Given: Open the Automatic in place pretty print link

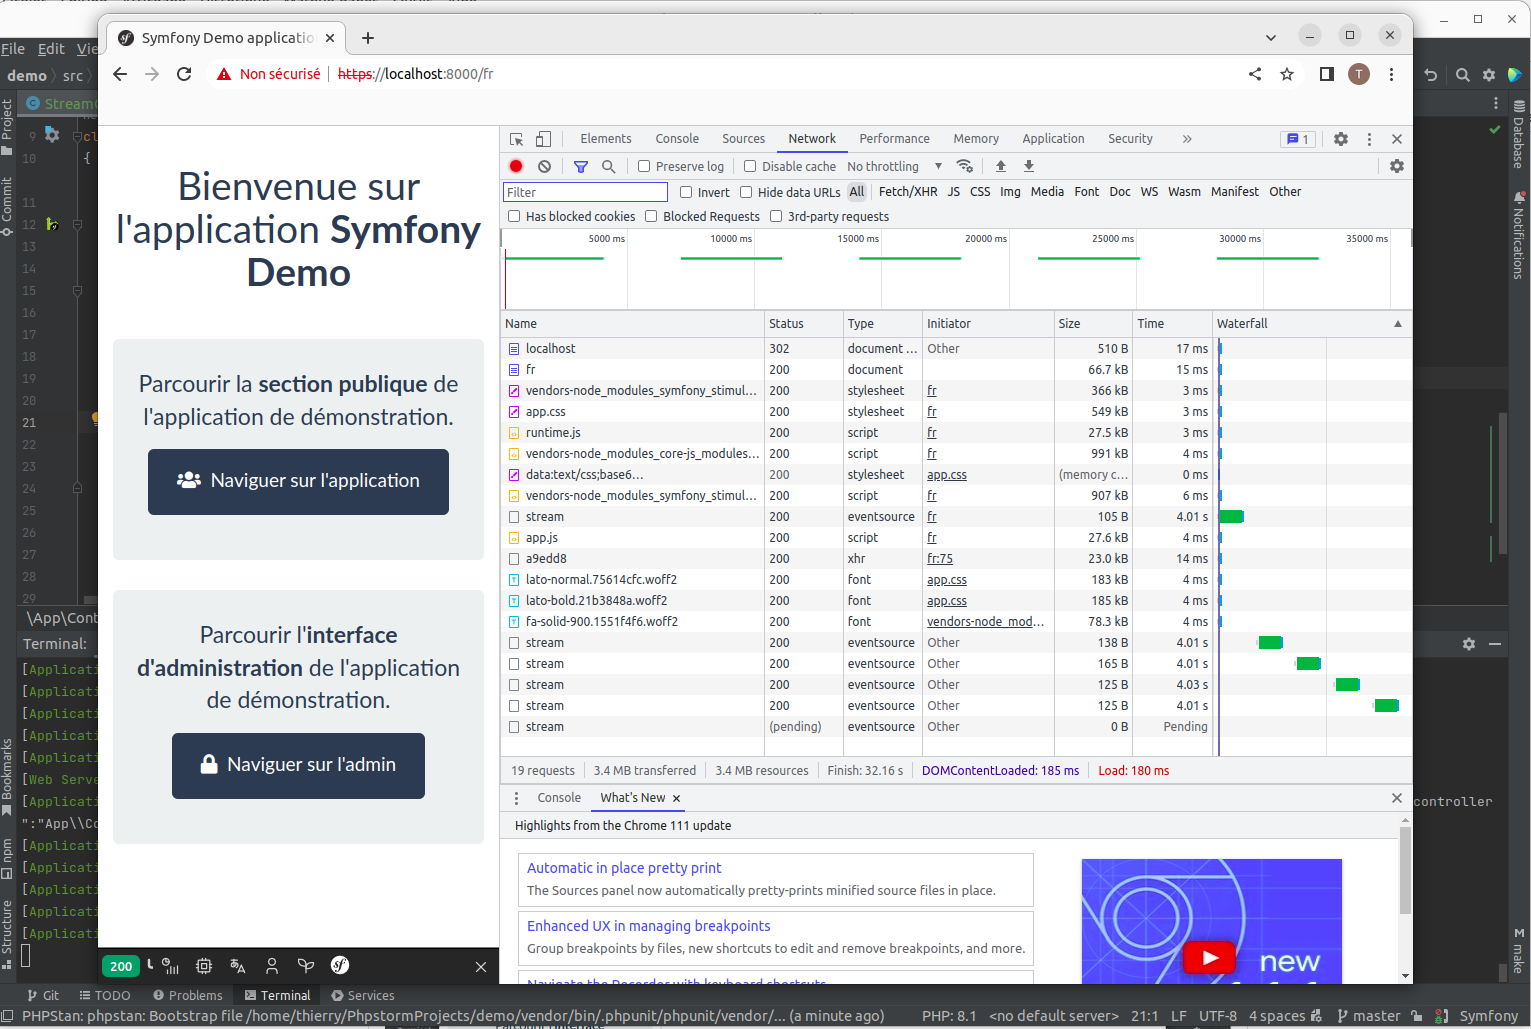Looking at the screenshot, I should tap(623, 868).
